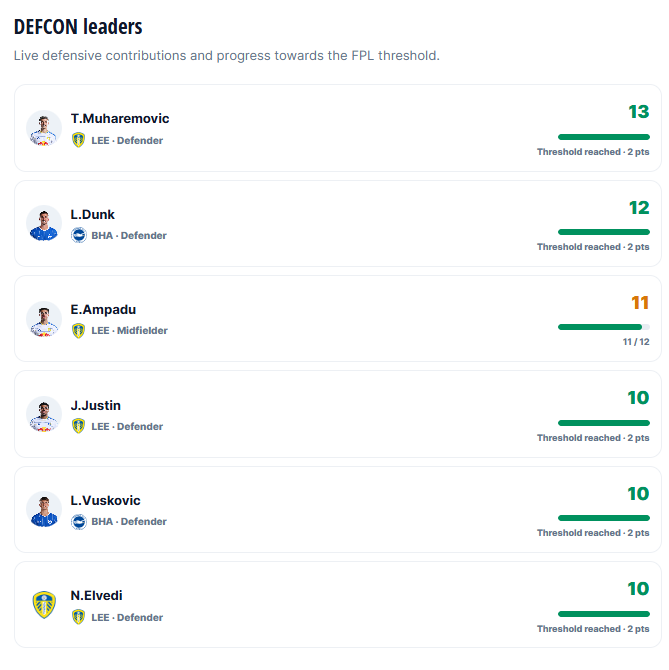This screenshot has width=669, height=670.
Task: Click the small Leeds badge under N.Elvedi
Action: click(x=78, y=617)
